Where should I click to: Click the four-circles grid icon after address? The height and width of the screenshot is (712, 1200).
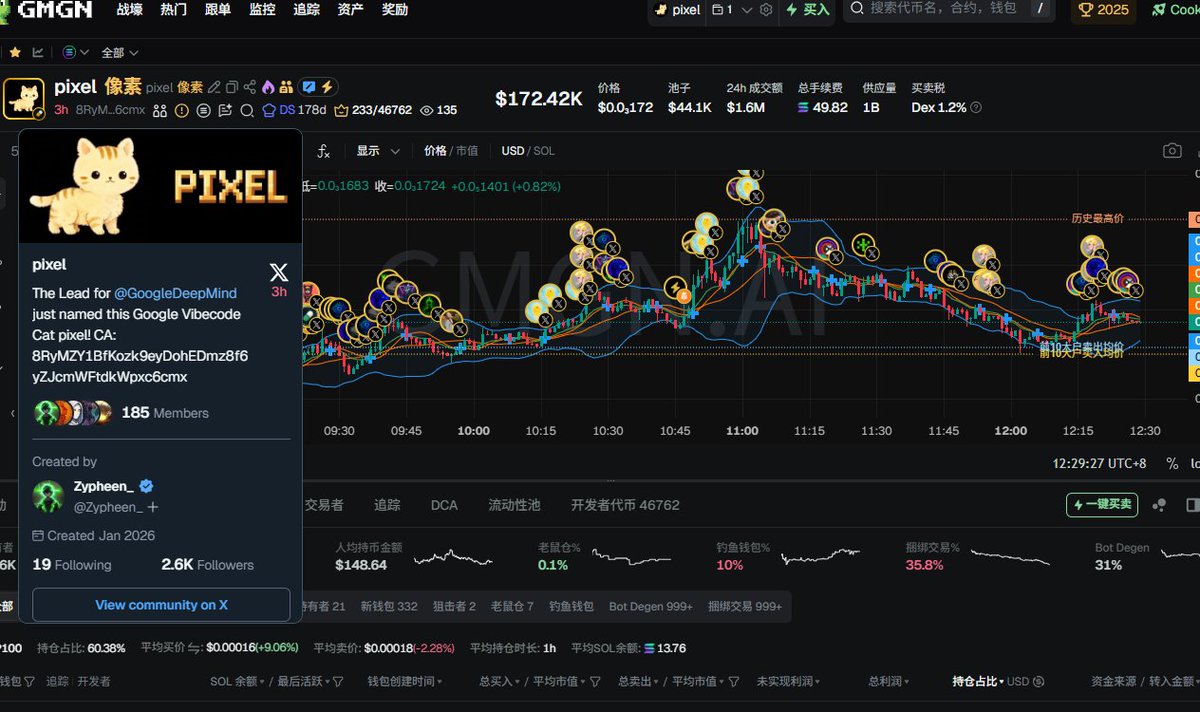point(160,110)
